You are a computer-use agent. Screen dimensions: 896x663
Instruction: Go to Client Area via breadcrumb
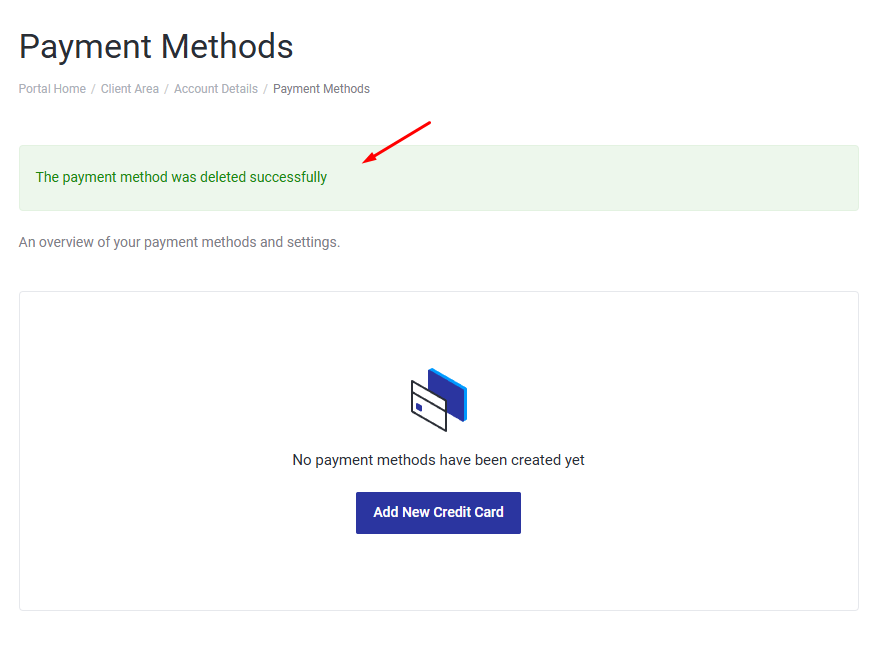point(130,89)
